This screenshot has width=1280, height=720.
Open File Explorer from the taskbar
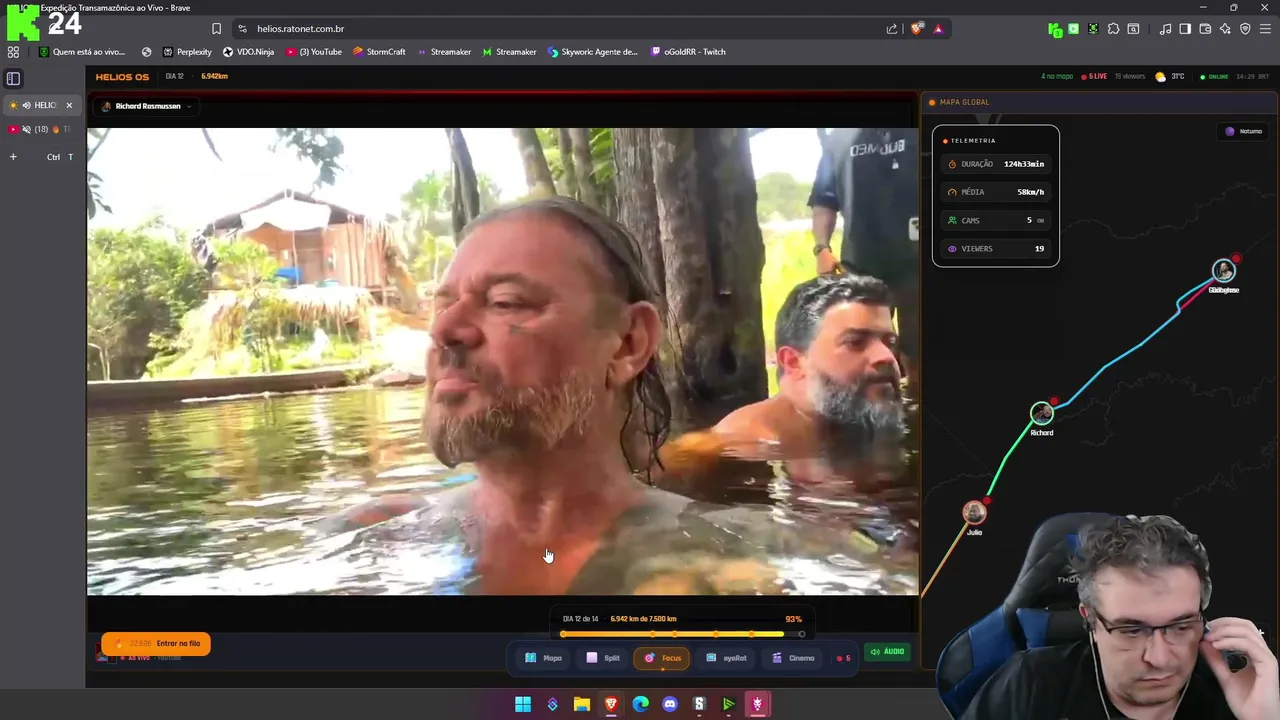582,704
